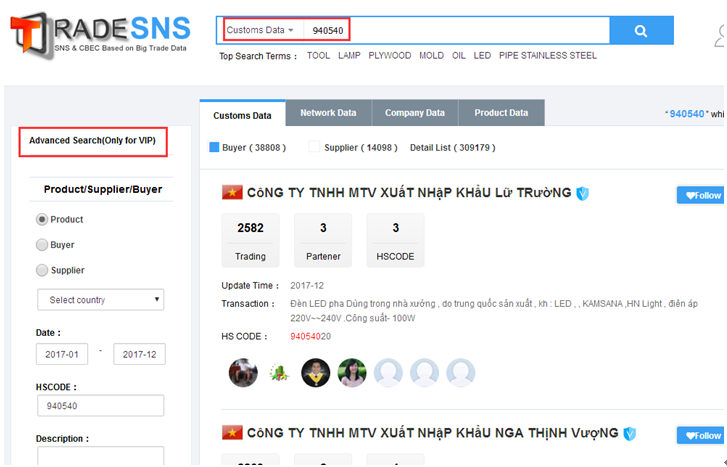
Task: Follow CÔNG TY TNHH MTV Lữ Trường
Action: pyautogui.click(x=700, y=196)
